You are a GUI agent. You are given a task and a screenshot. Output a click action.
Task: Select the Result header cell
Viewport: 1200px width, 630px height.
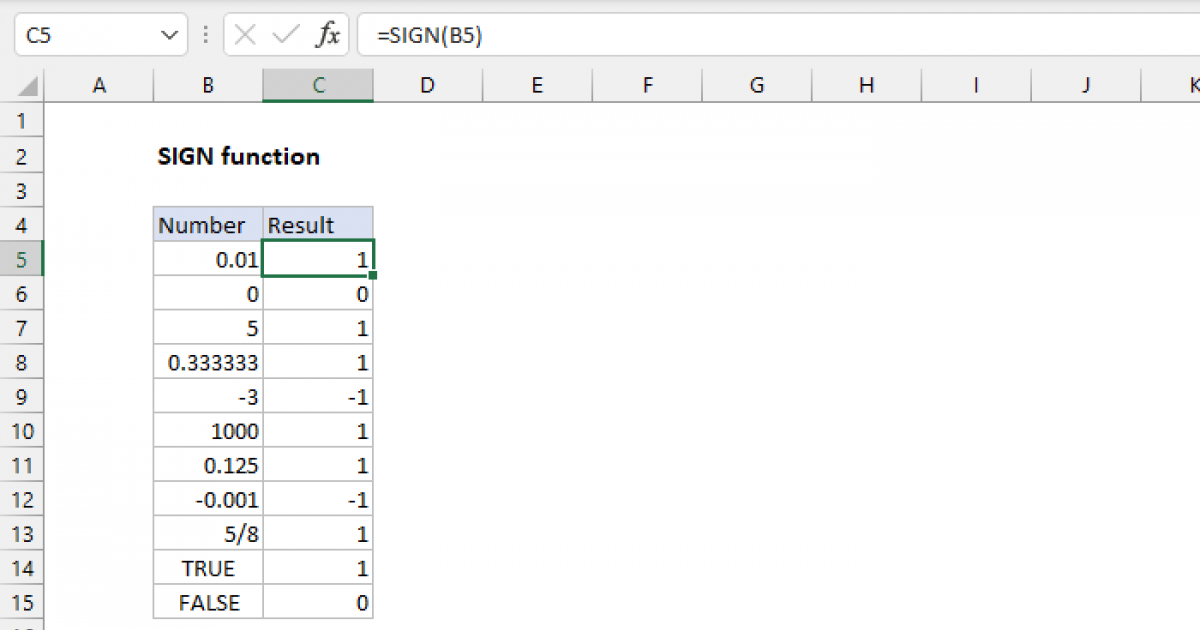(x=318, y=225)
